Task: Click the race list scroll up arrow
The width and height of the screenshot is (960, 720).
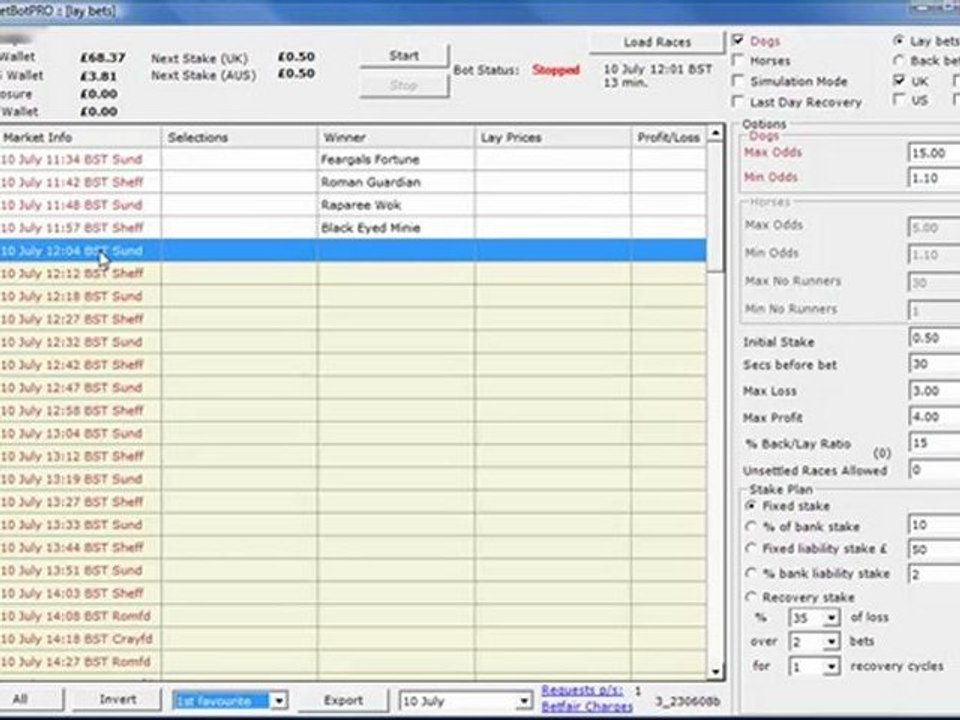Action: [x=715, y=133]
